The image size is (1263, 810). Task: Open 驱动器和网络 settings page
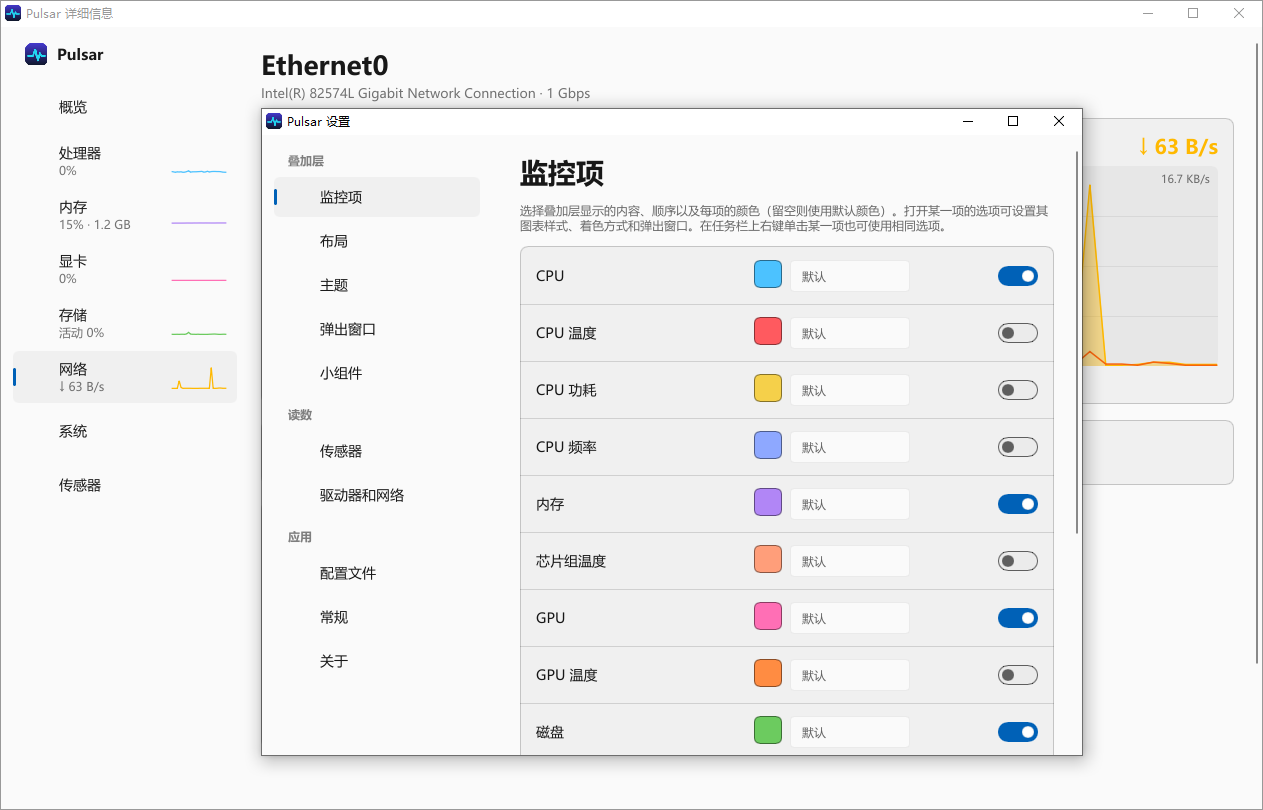pos(377,495)
